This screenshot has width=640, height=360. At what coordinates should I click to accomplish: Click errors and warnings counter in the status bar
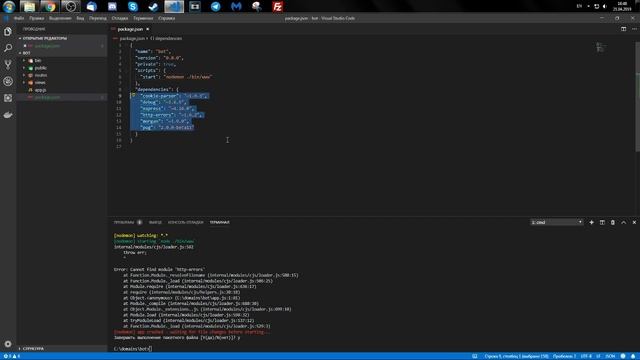pyautogui.click(x=12, y=356)
